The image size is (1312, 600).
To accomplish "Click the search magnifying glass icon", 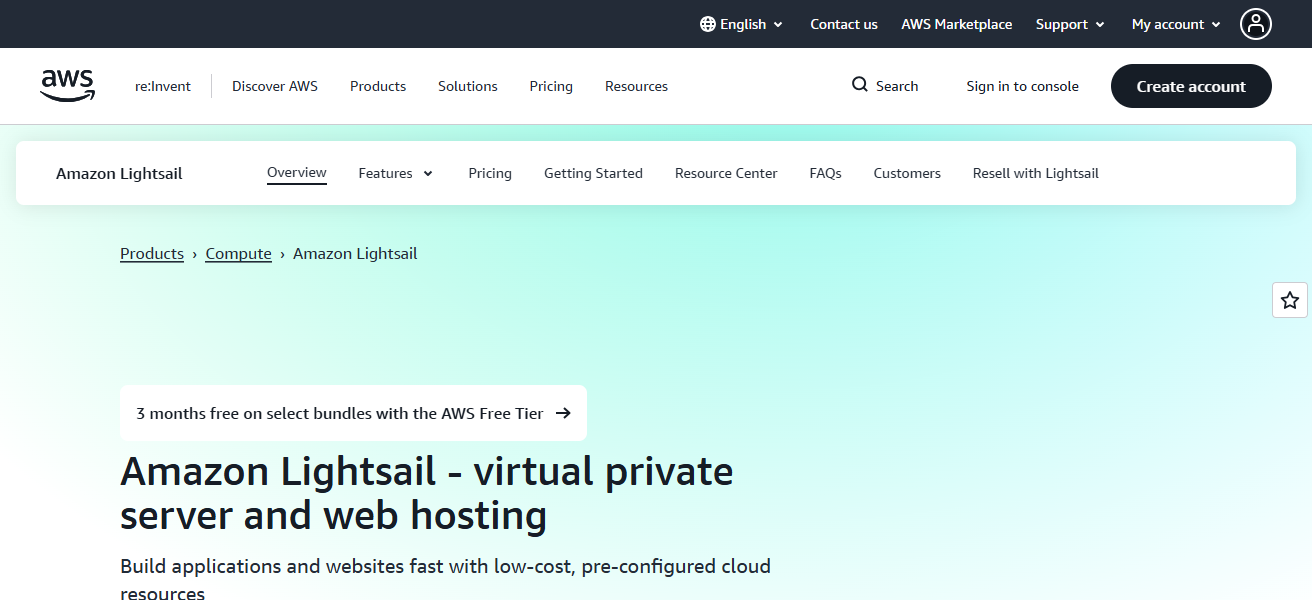I will click(859, 85).
